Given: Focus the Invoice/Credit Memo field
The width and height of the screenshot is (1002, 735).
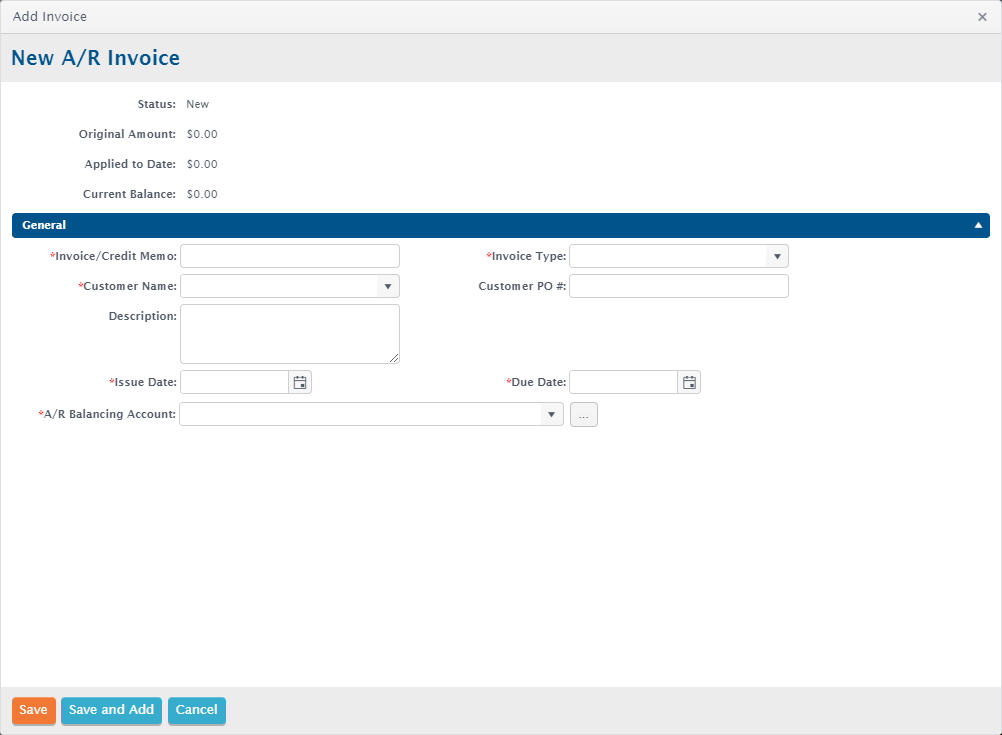Looking at the screenshot, I should [290, 256].
